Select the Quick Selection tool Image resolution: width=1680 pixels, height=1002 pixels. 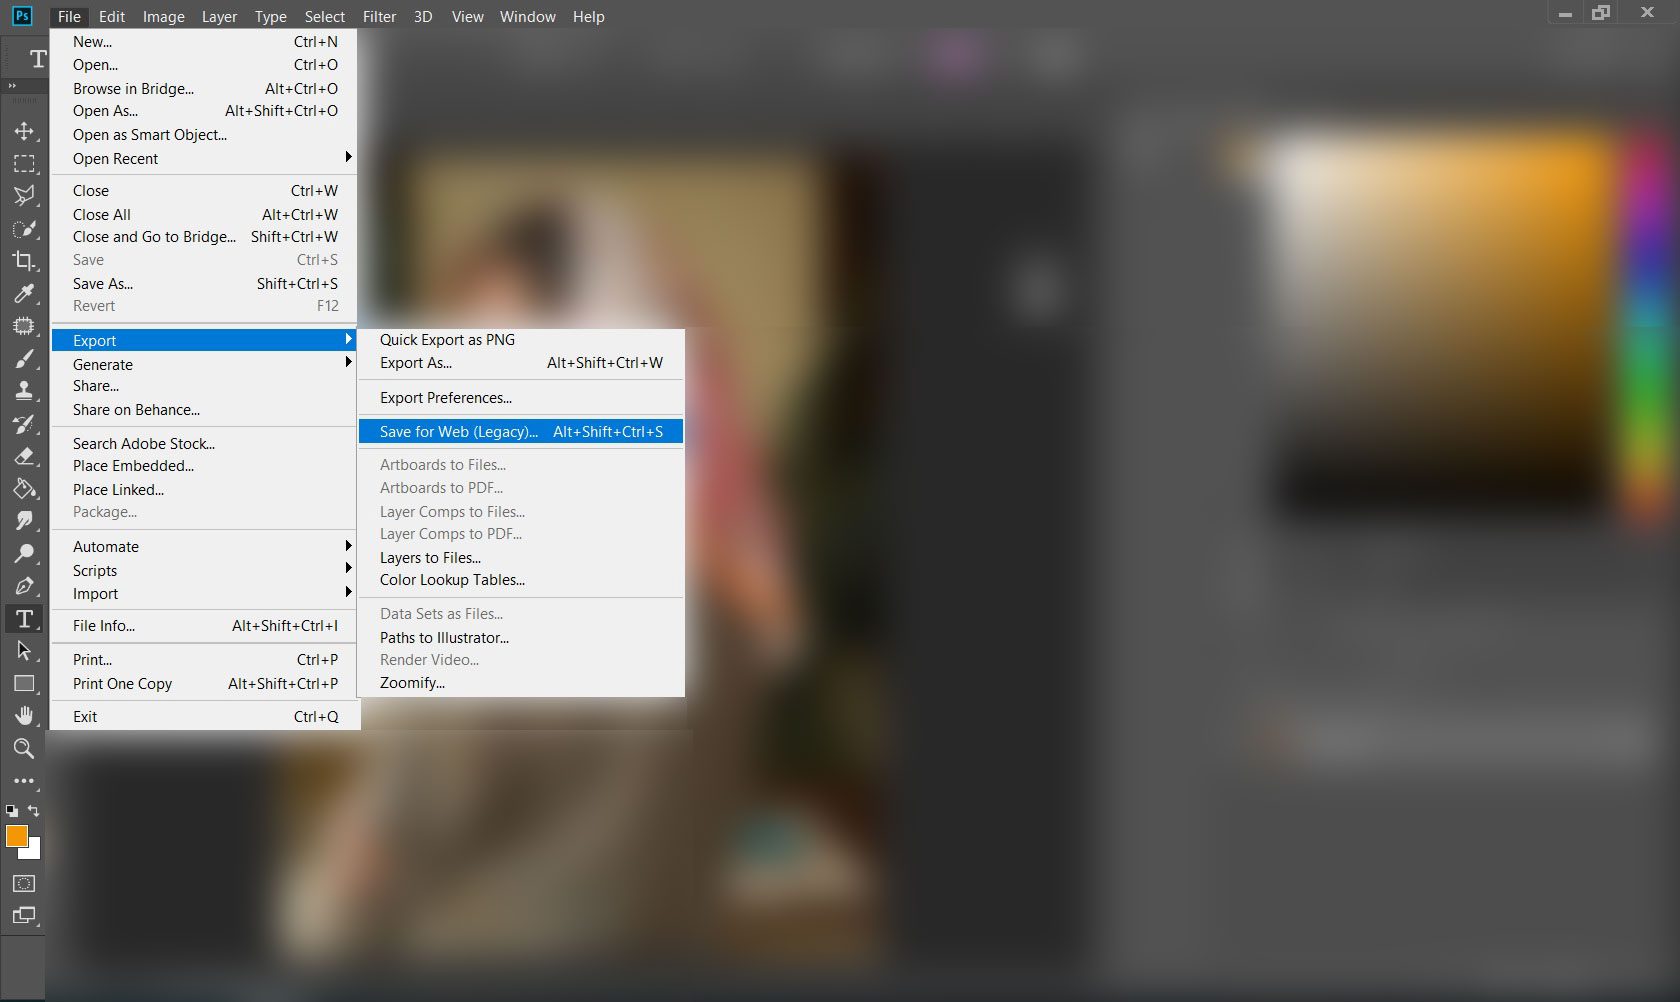coord(24,228)
